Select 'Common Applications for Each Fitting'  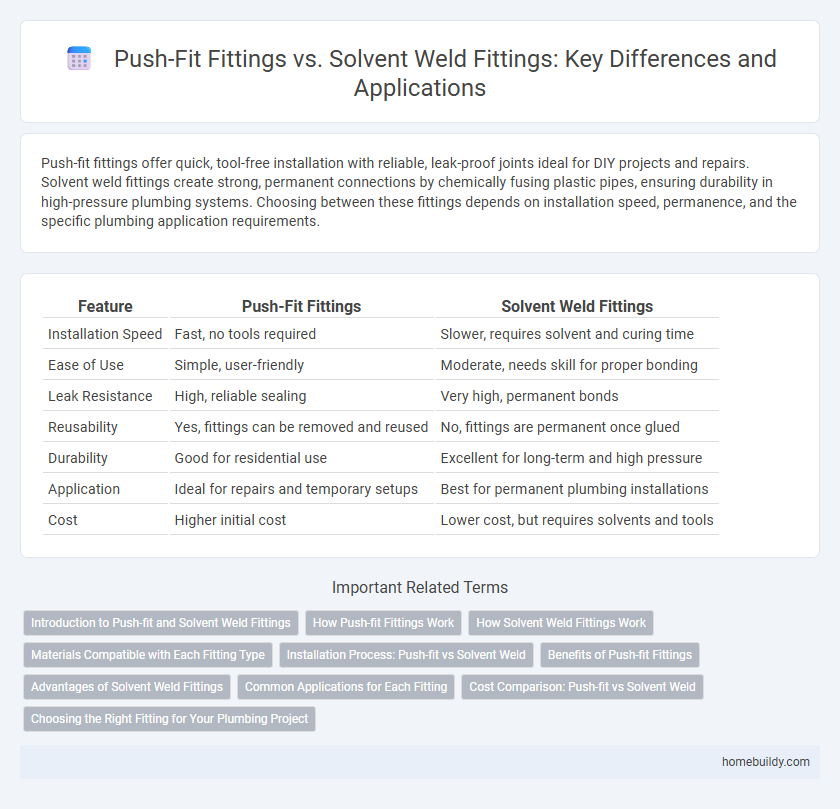point(346,687)
